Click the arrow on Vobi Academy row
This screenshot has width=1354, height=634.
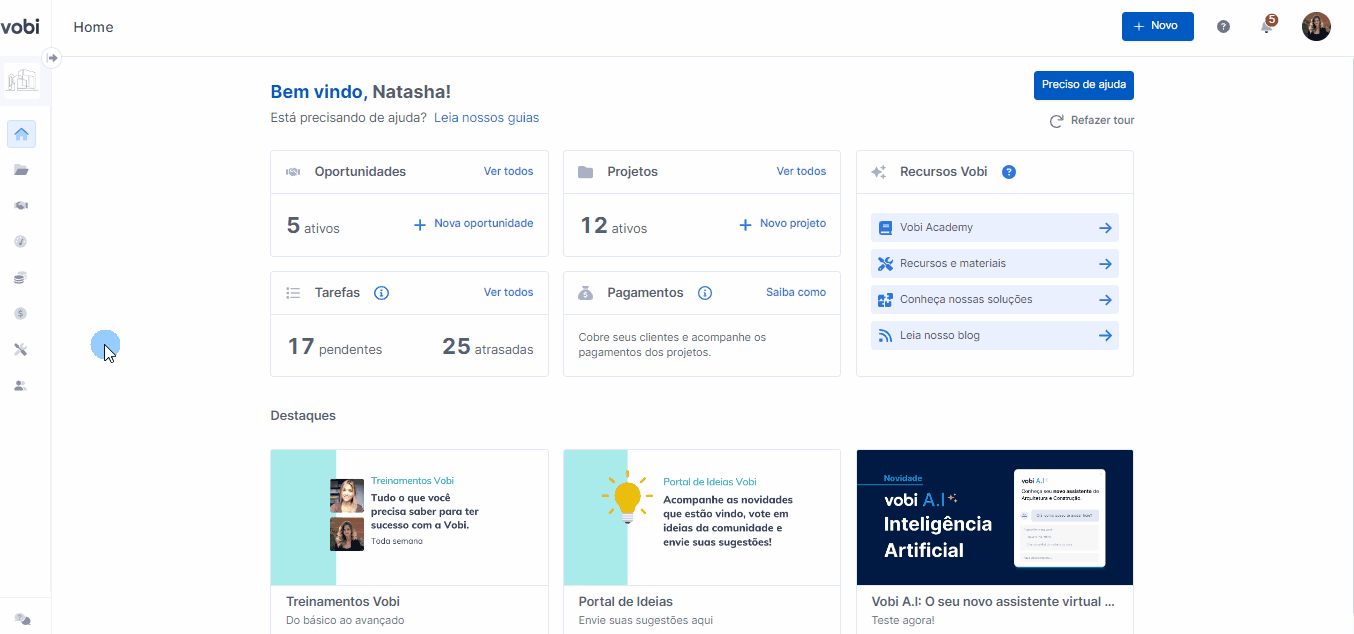click(1105, 228)
